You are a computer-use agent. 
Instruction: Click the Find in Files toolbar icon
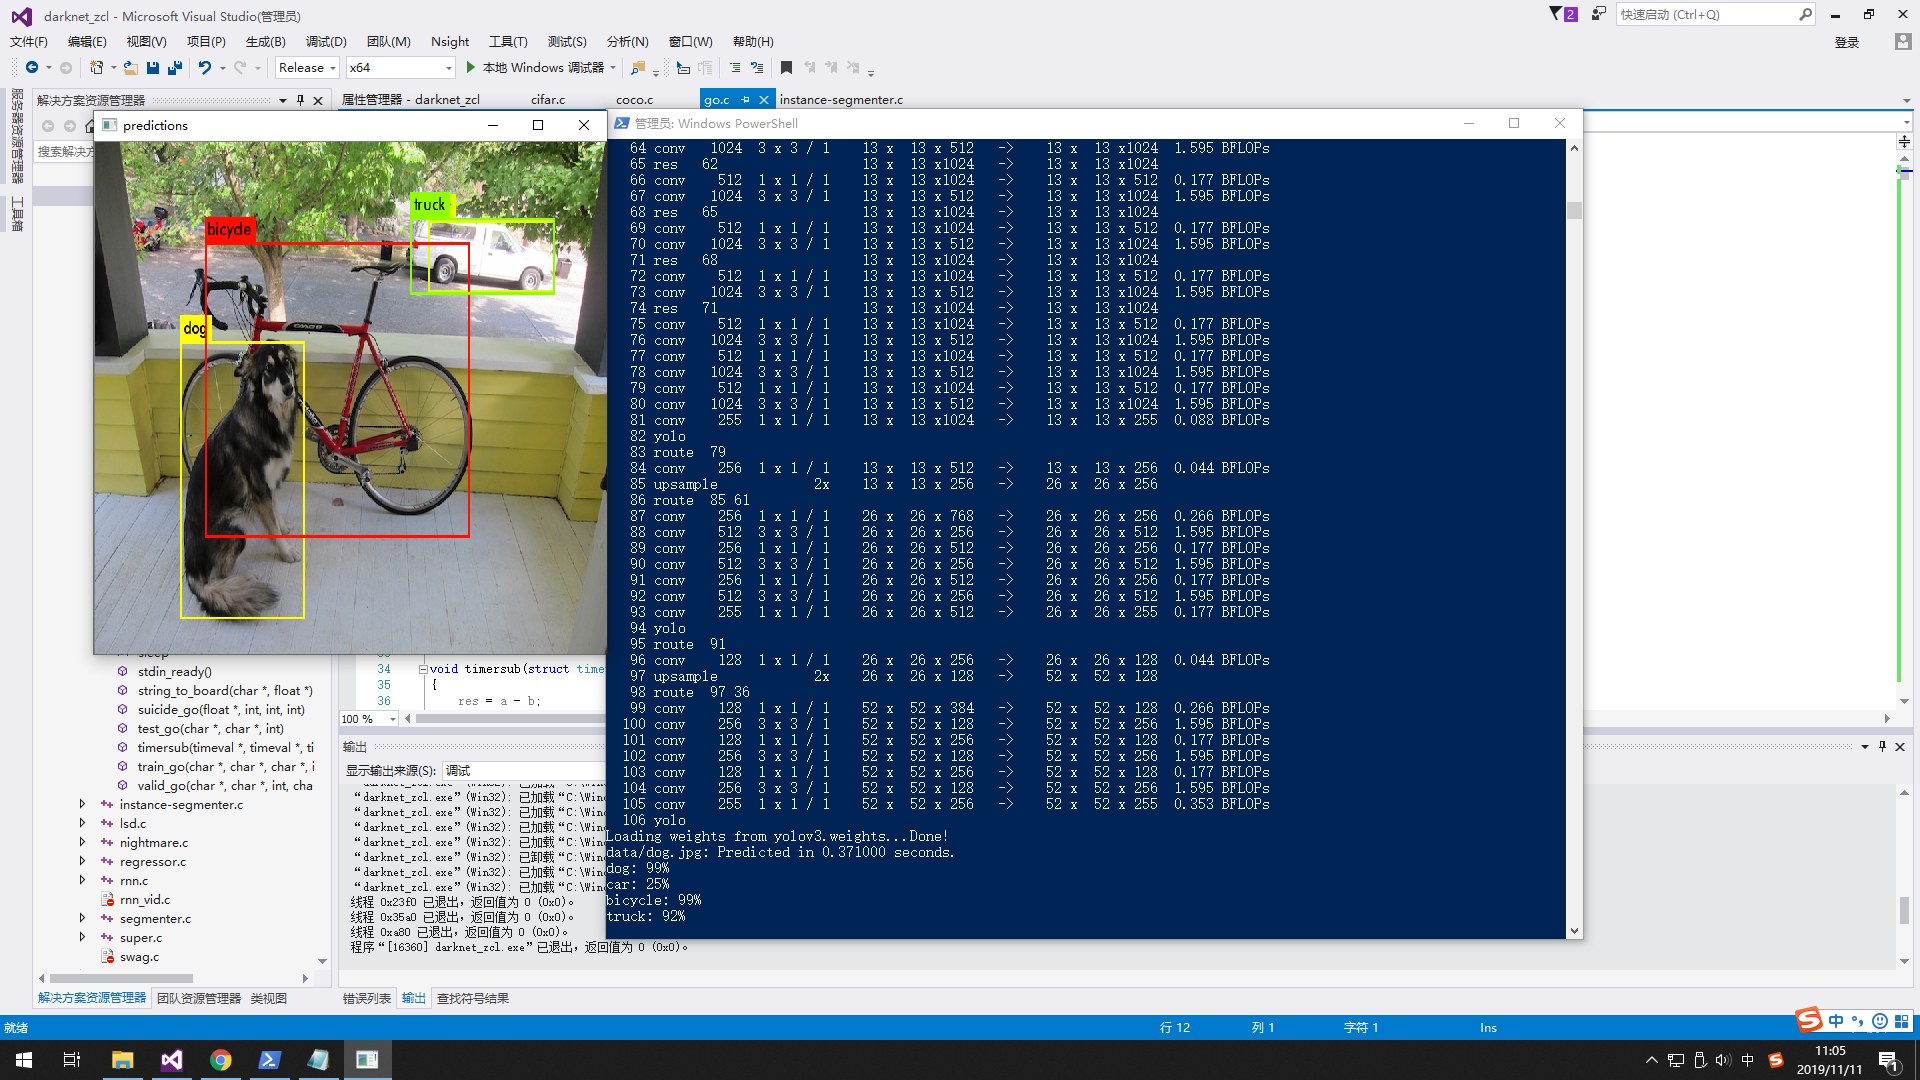(x=638, y=68)
